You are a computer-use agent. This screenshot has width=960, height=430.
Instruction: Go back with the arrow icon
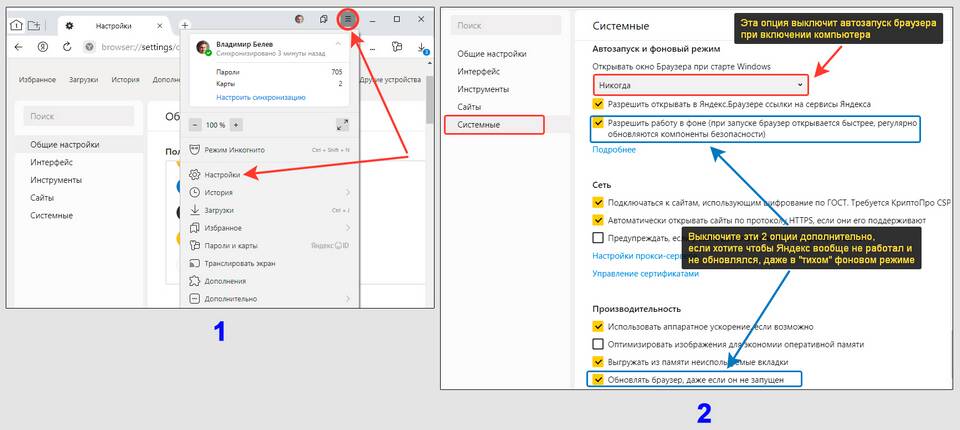pos(18,47)
